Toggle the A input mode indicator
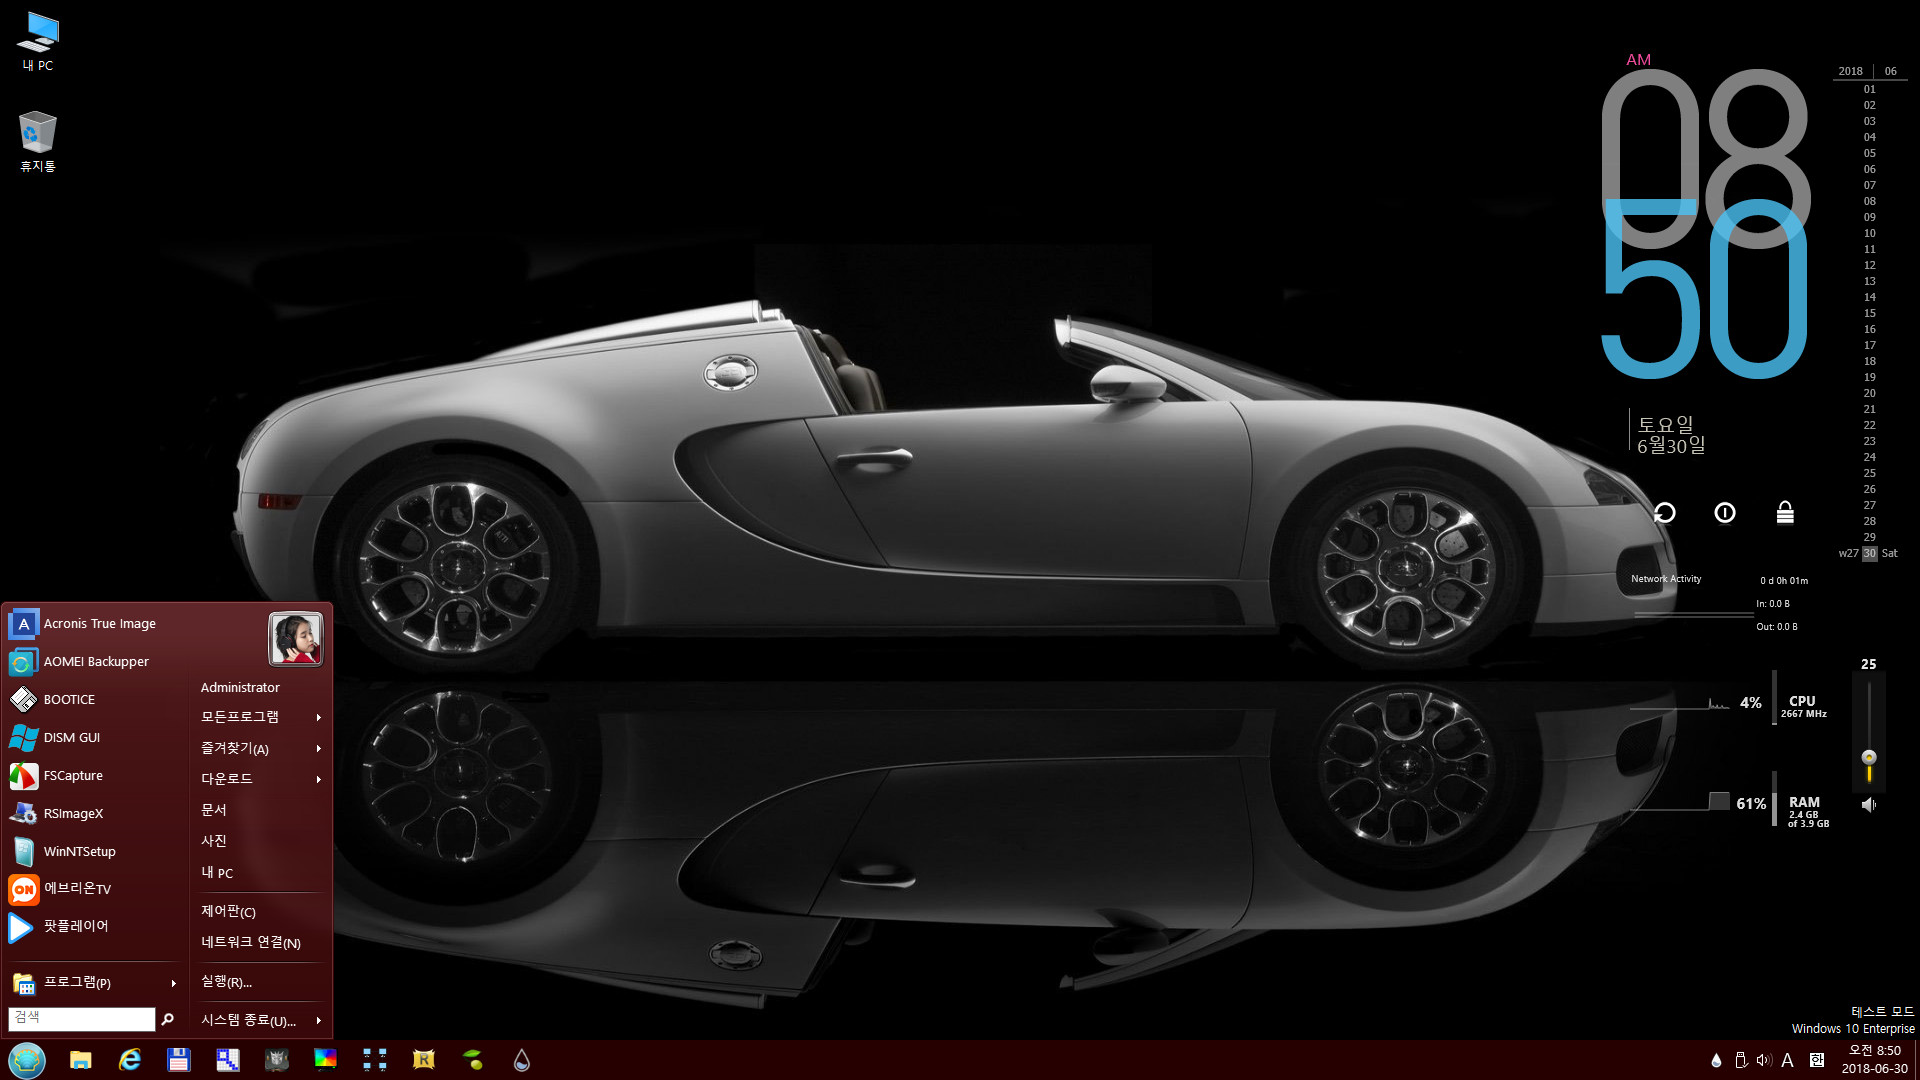 pyautogui.click(x=1788, y=1060)
